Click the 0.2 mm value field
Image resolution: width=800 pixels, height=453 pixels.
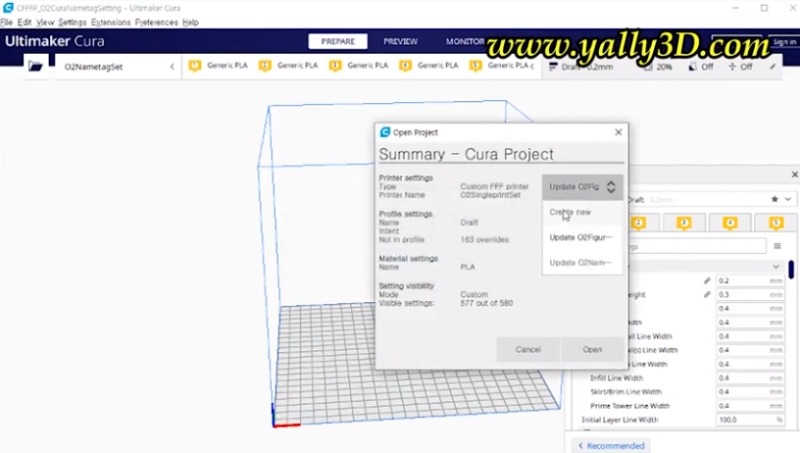coord(750,281)
